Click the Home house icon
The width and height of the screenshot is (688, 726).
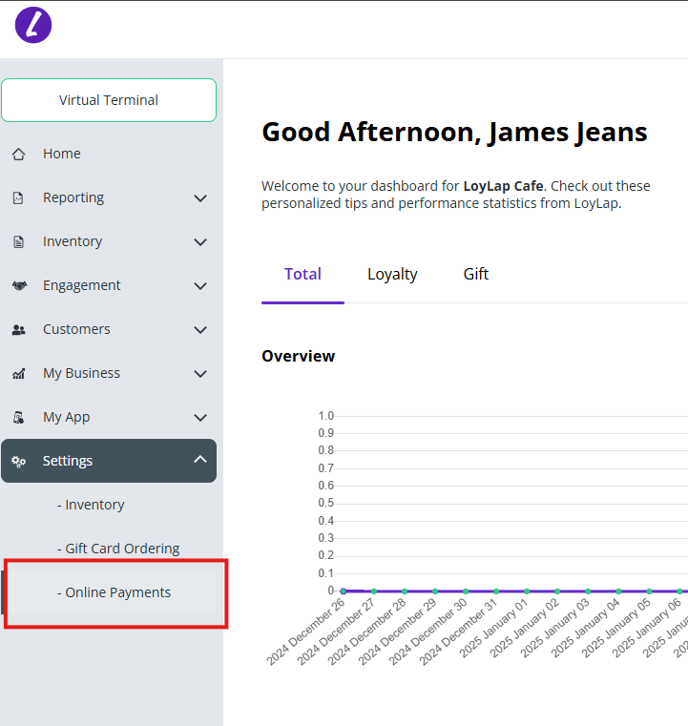[18, 154]
